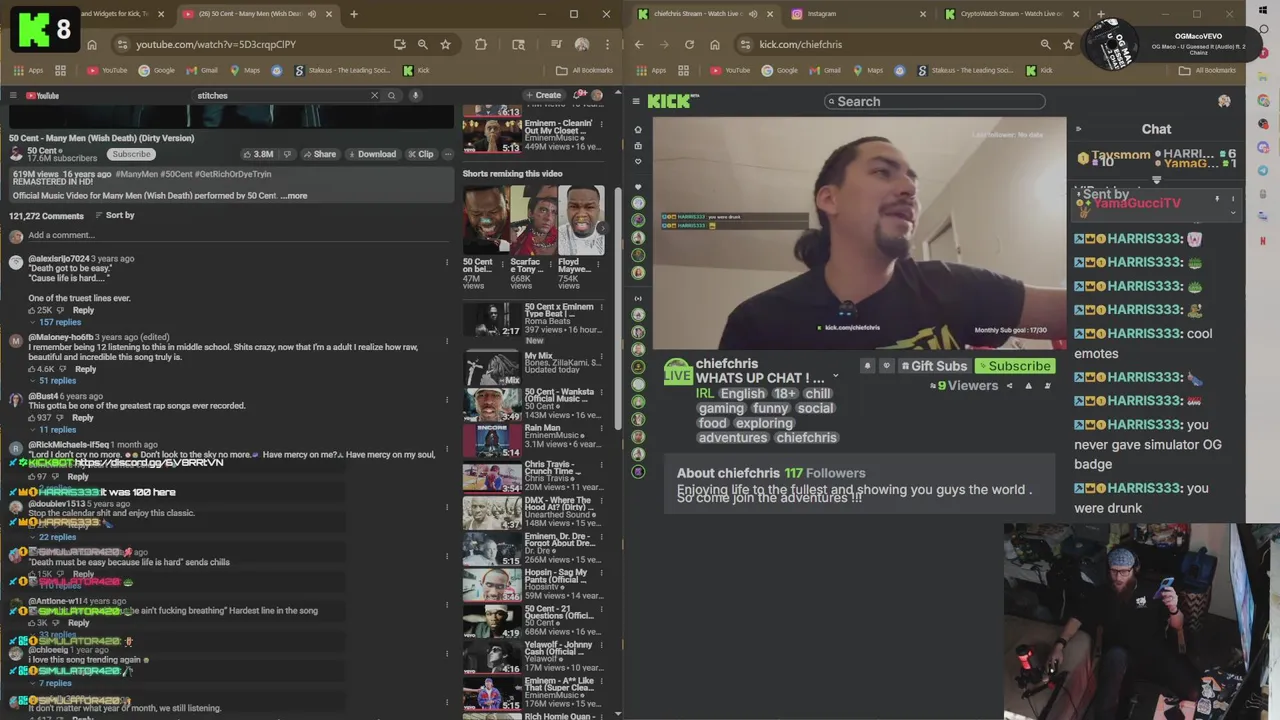
Task: Open Kick profile avatar menu
Action: pos(1224,101)
